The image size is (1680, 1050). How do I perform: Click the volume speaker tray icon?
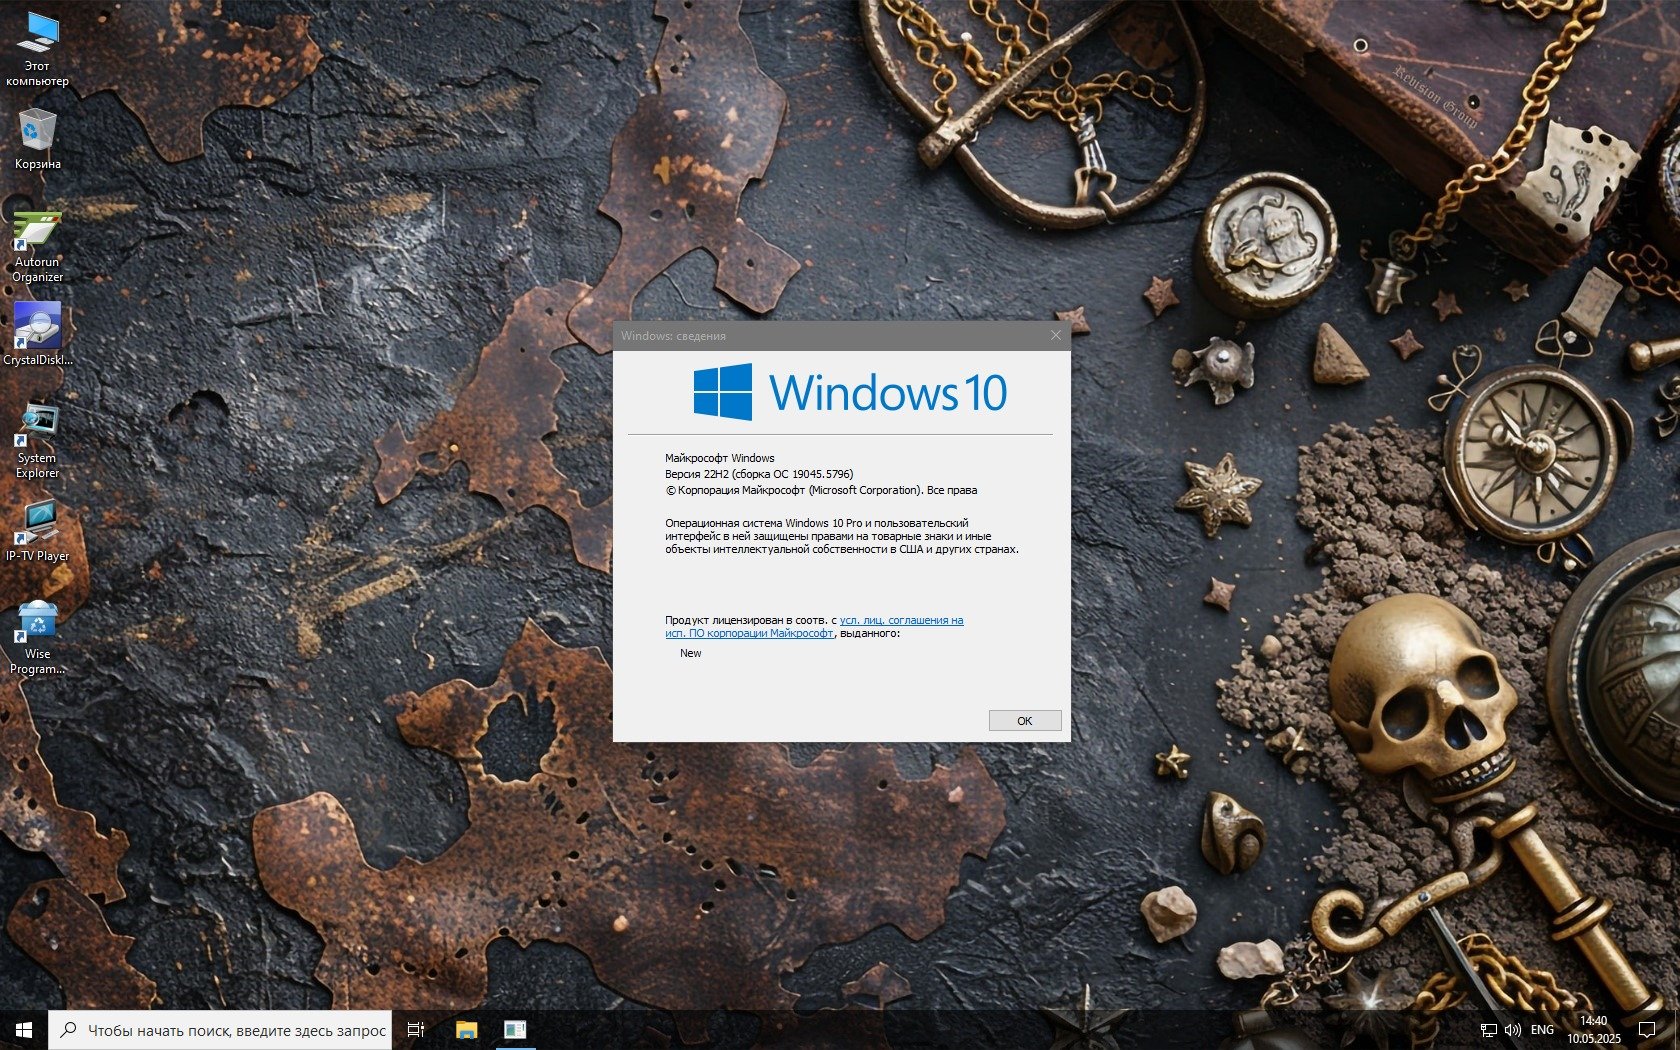[x=1512, y=1030]
